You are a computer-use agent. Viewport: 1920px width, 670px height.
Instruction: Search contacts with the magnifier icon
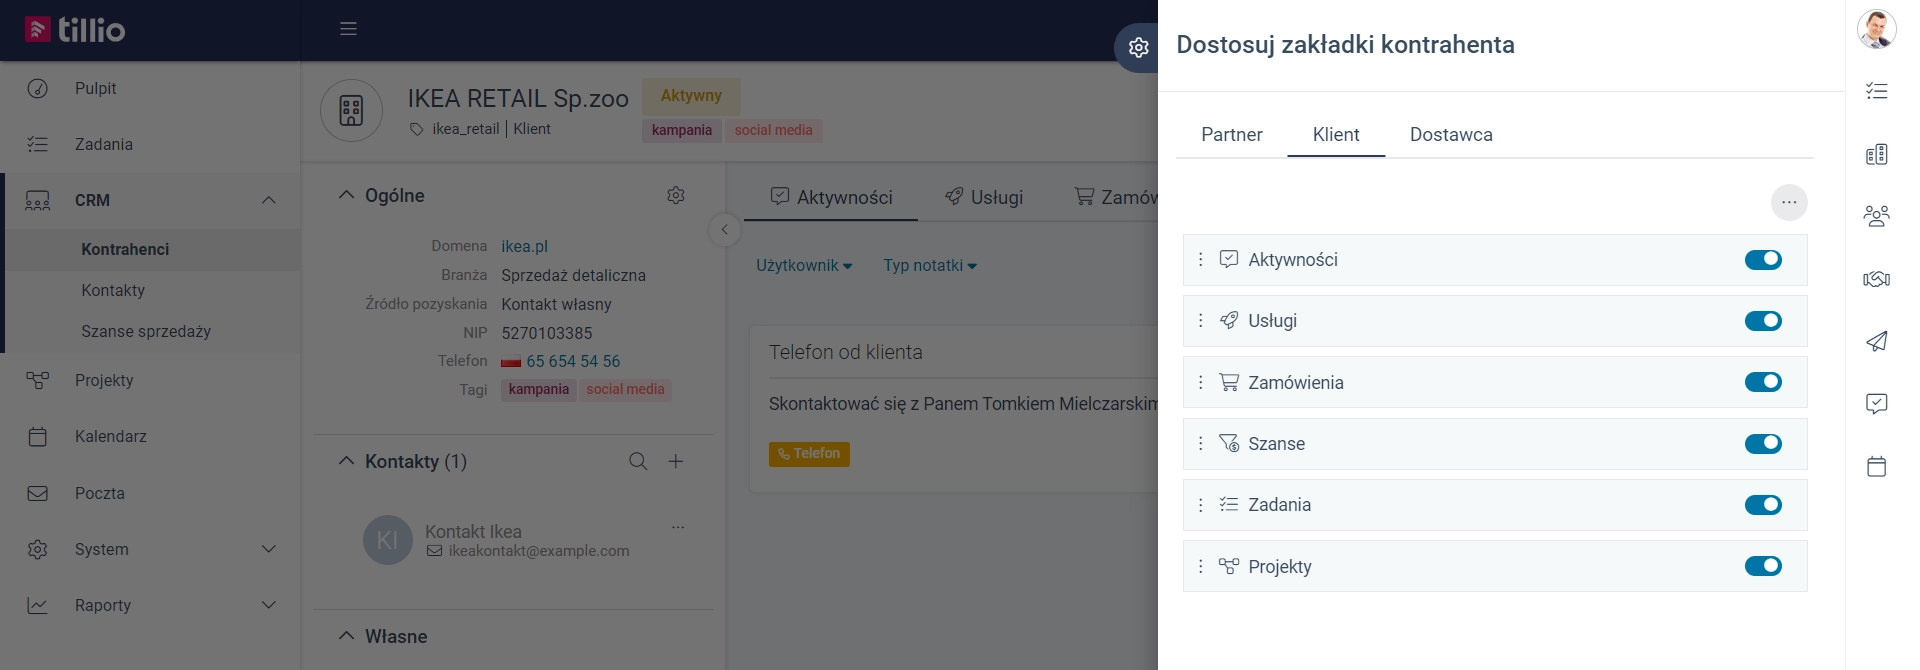(638, 461)
